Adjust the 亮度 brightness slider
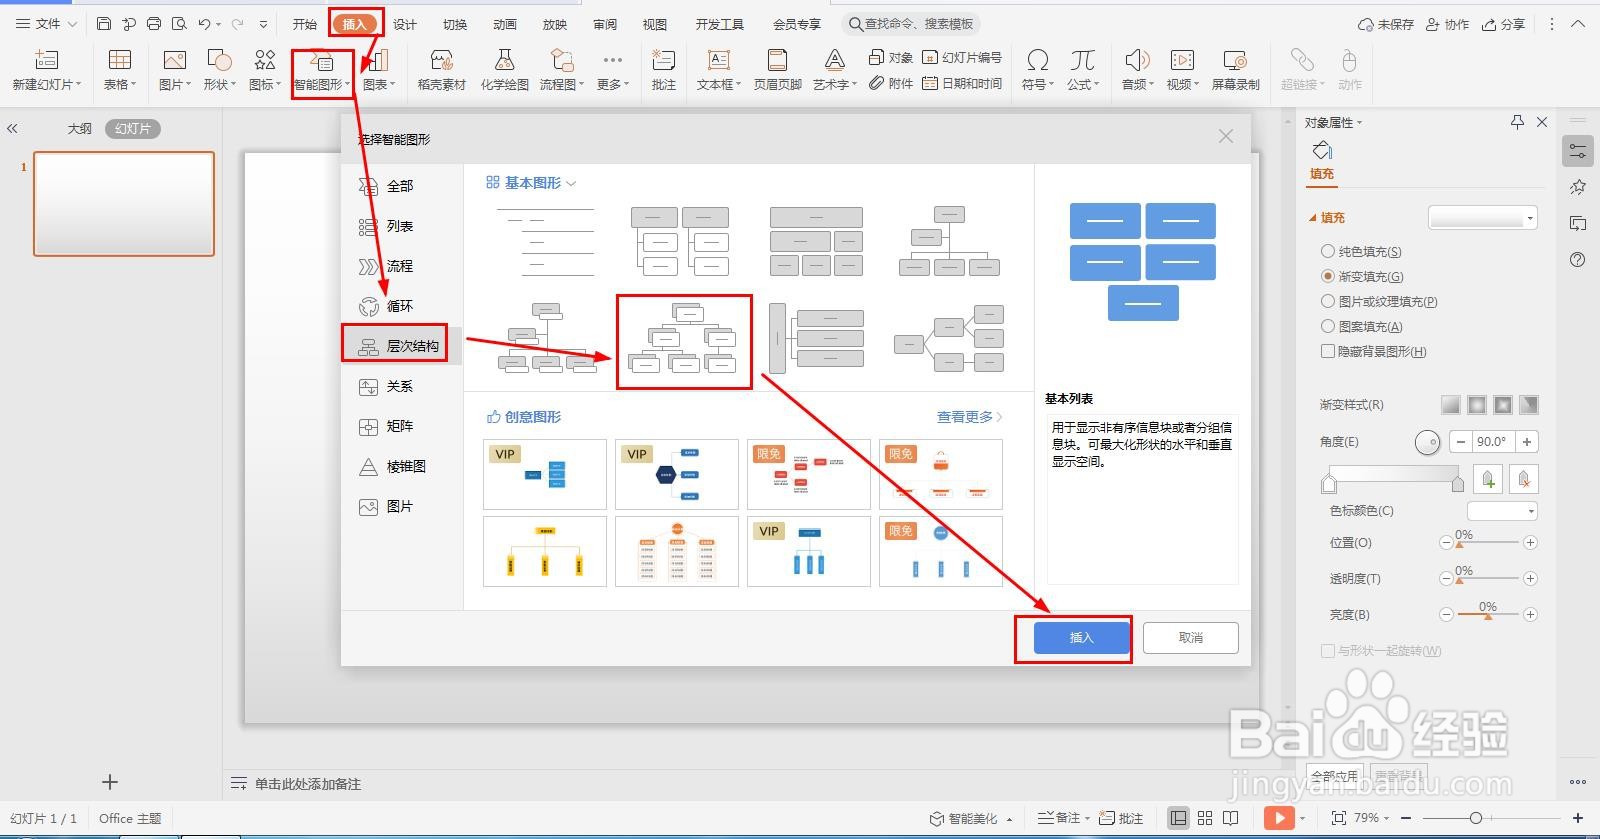The height and width of the screenshot is (839, 1600). 1488,614
